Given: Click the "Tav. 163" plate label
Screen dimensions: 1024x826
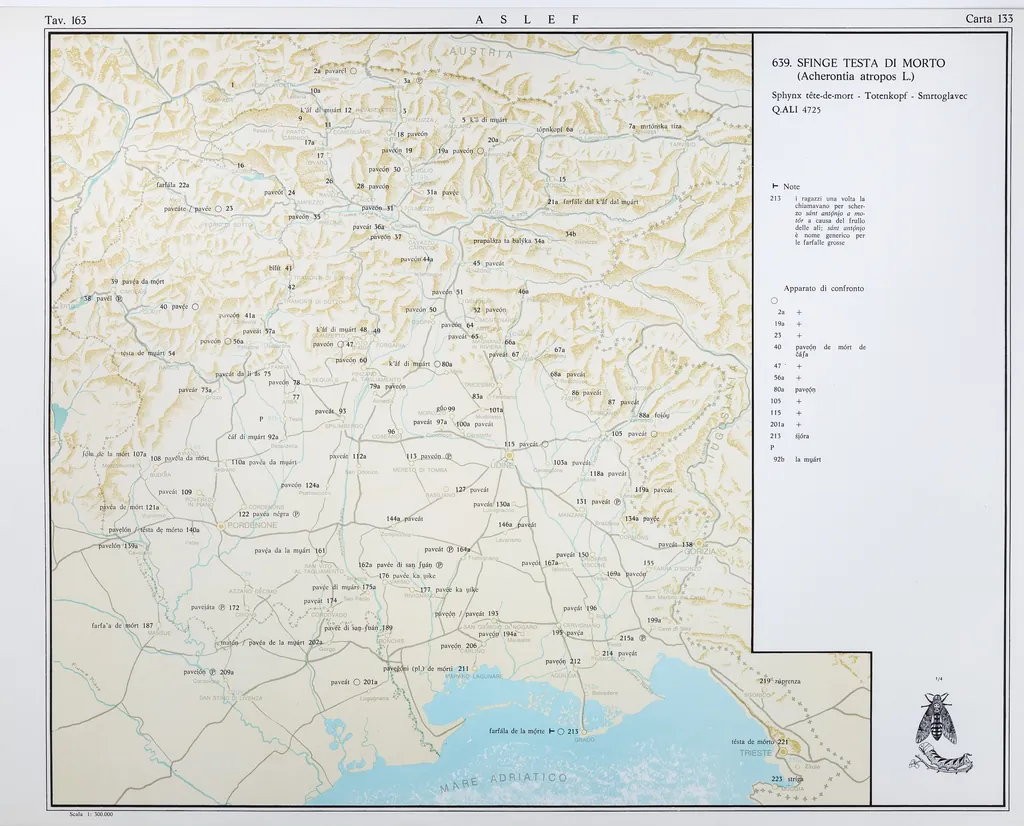Looking at the screenshot, I should coord(66,19).
